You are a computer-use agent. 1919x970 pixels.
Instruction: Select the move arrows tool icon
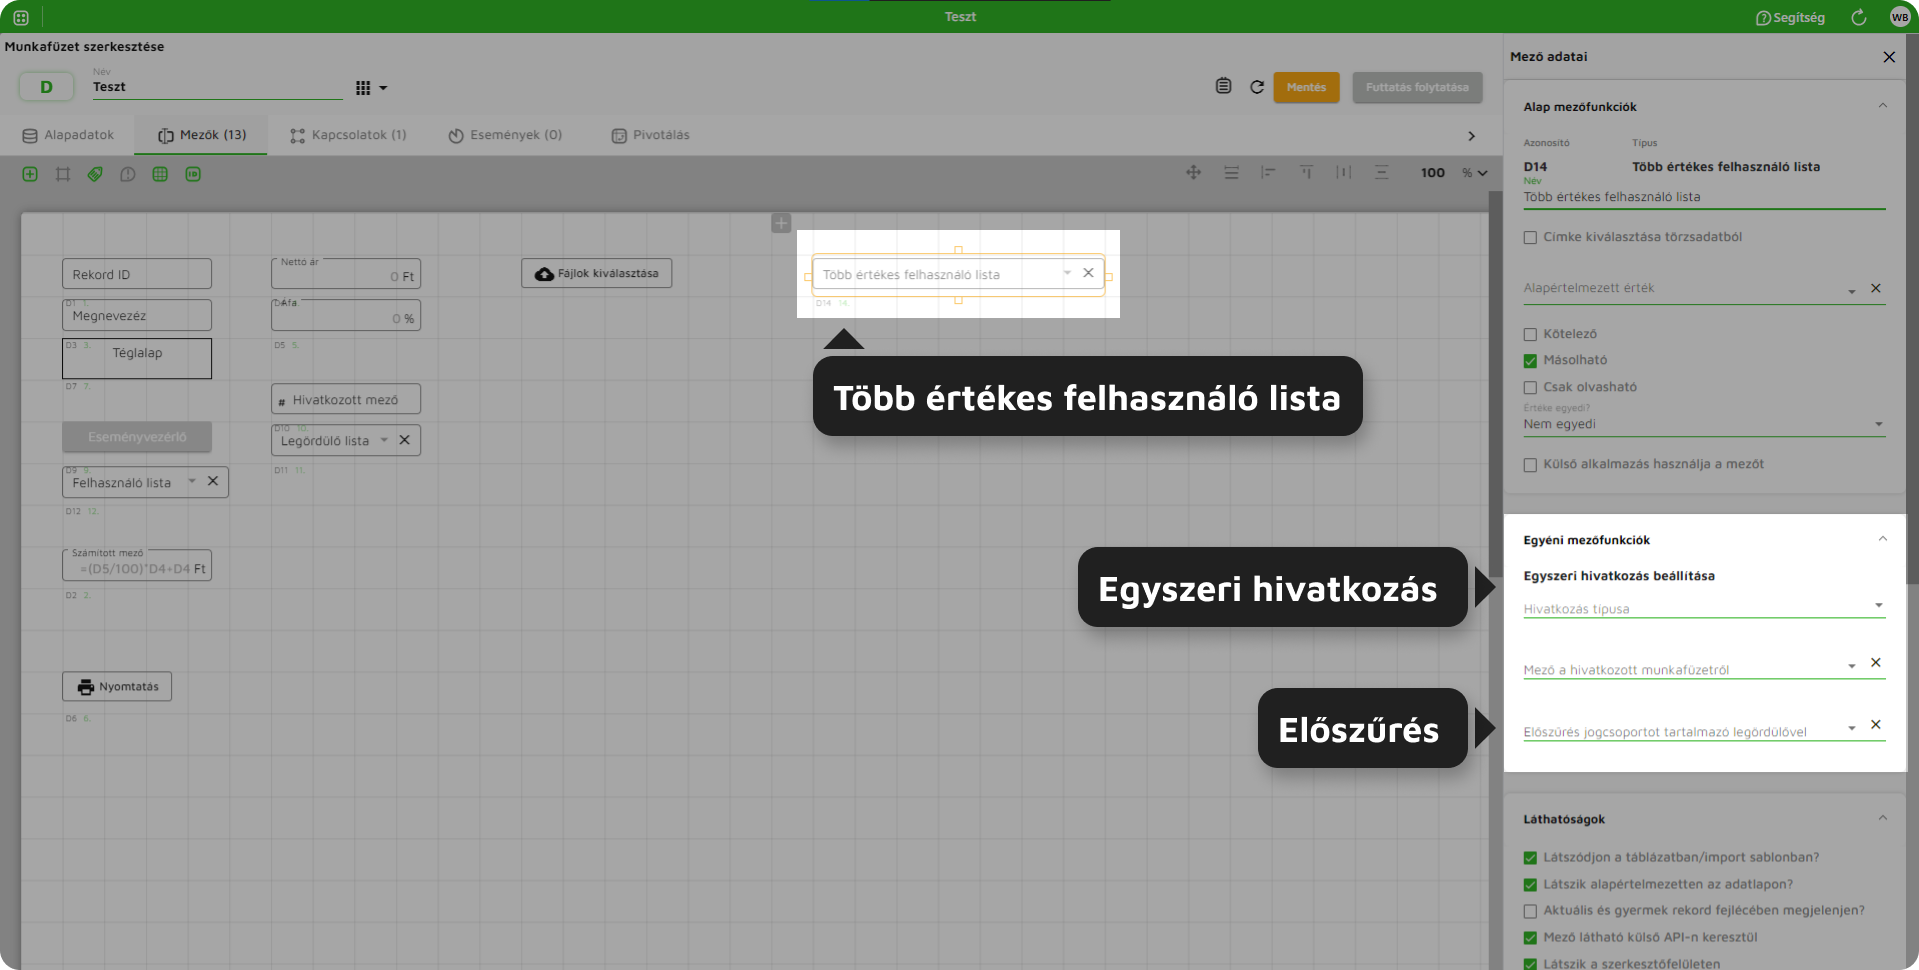1193,172
